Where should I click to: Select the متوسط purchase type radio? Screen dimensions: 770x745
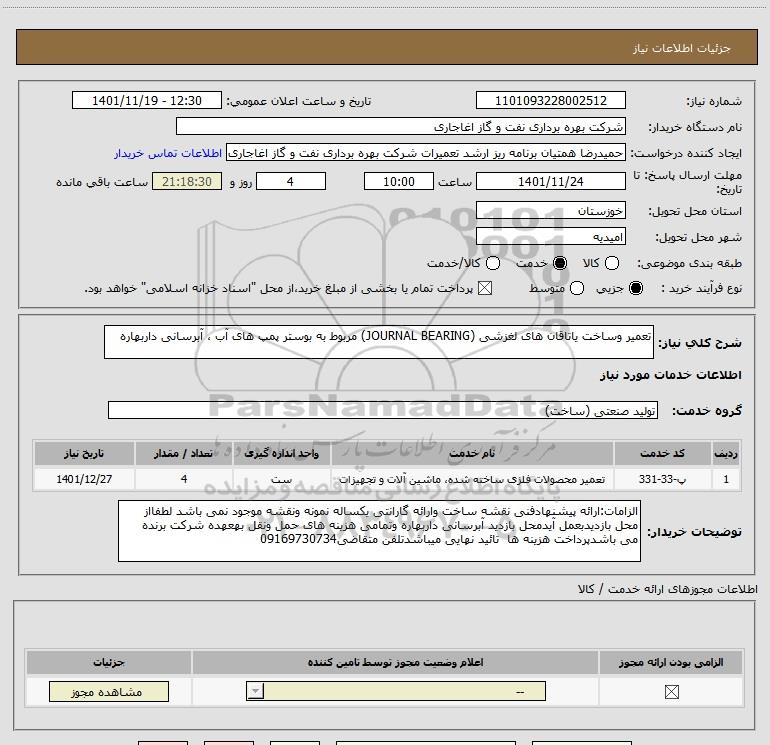[577, 288]
